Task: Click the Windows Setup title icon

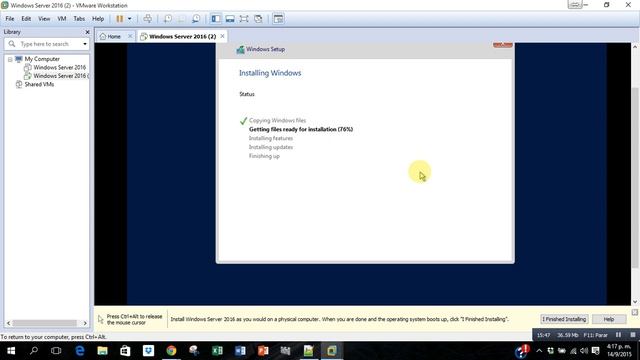Action: 240,49
